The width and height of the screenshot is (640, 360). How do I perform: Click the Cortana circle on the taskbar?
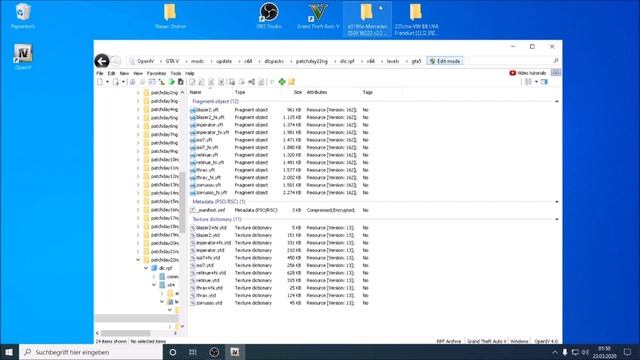coord(173,352)
